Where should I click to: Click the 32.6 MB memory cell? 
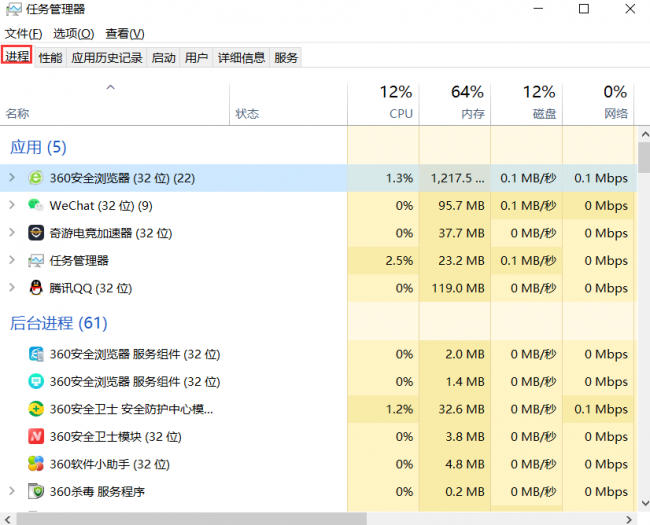(x=455, y=409)
